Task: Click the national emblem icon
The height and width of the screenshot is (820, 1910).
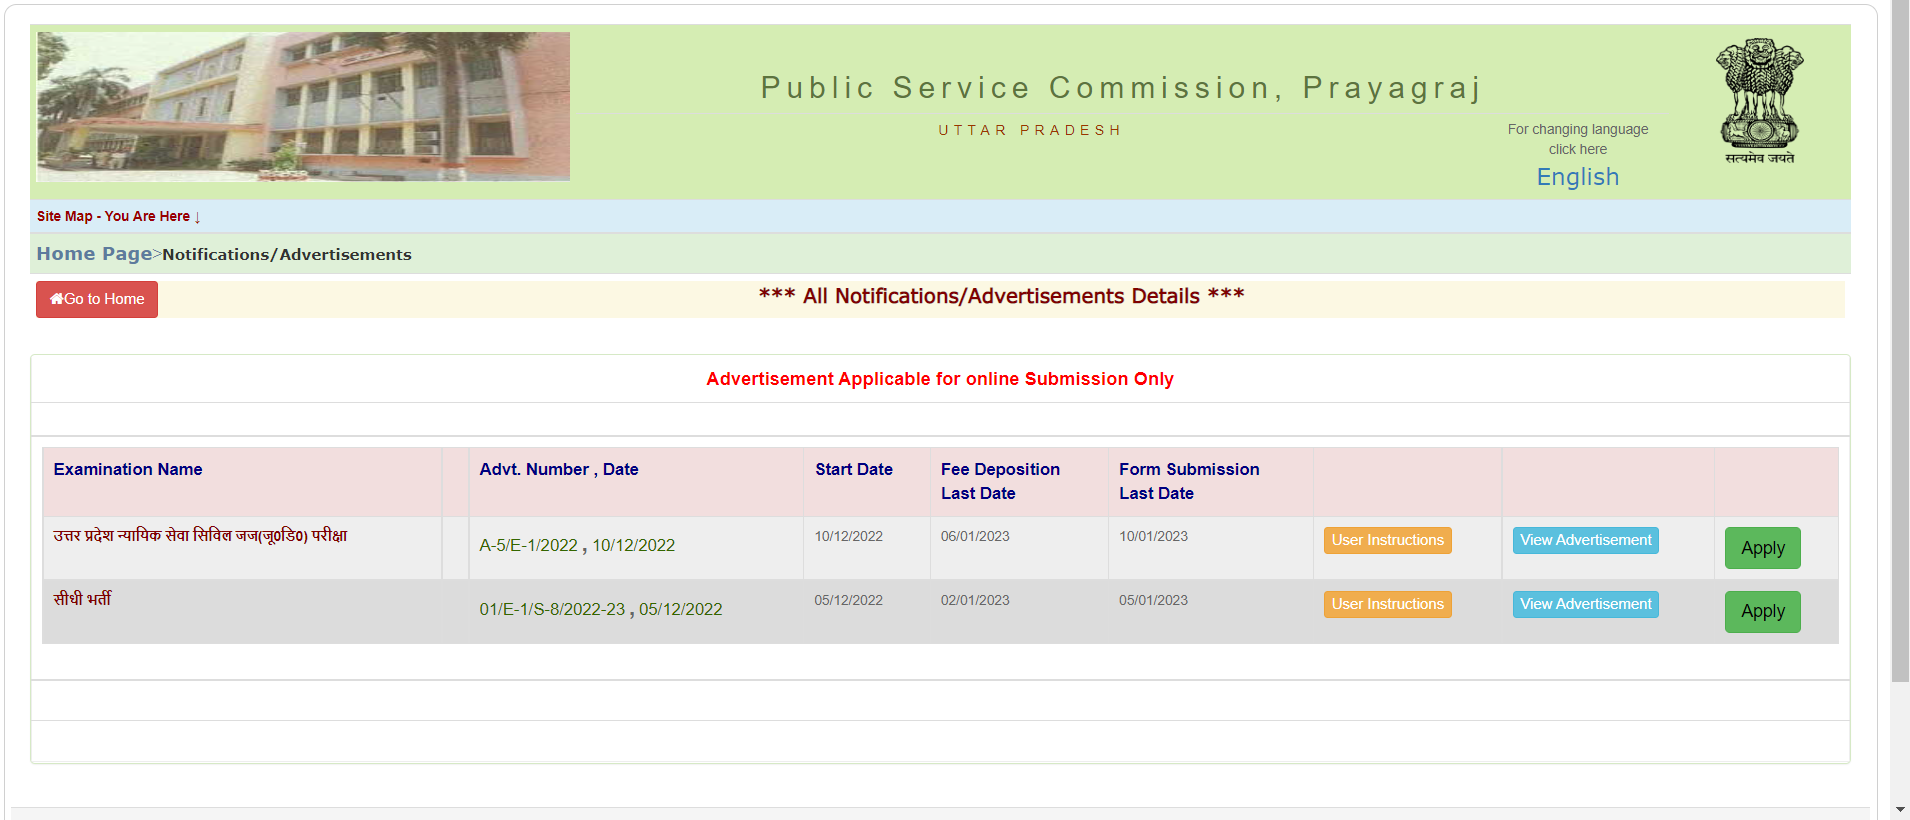Action: pos(1759,100)
